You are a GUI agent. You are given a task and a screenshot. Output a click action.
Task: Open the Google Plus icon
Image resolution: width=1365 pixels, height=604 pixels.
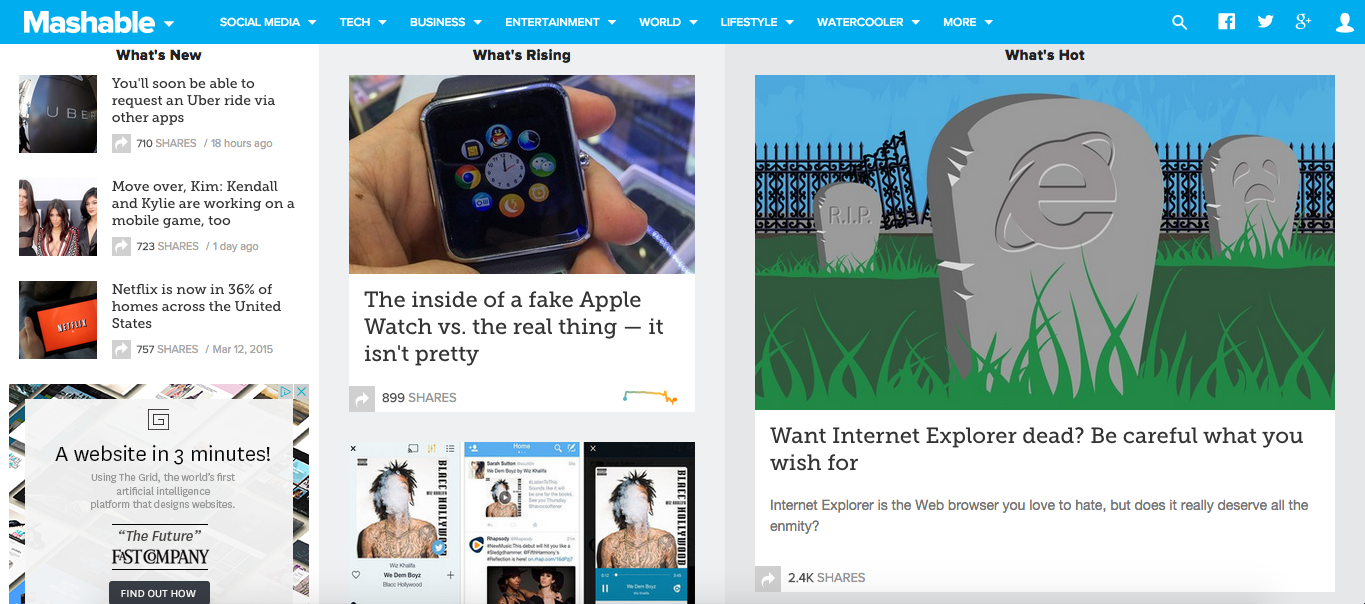[x=1303, y=21]
